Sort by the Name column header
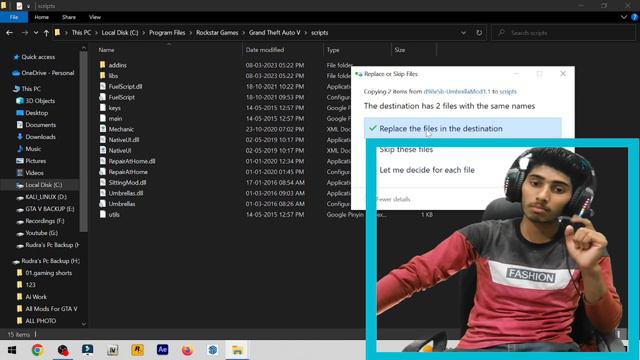640x360 pixels. (106, 50)
